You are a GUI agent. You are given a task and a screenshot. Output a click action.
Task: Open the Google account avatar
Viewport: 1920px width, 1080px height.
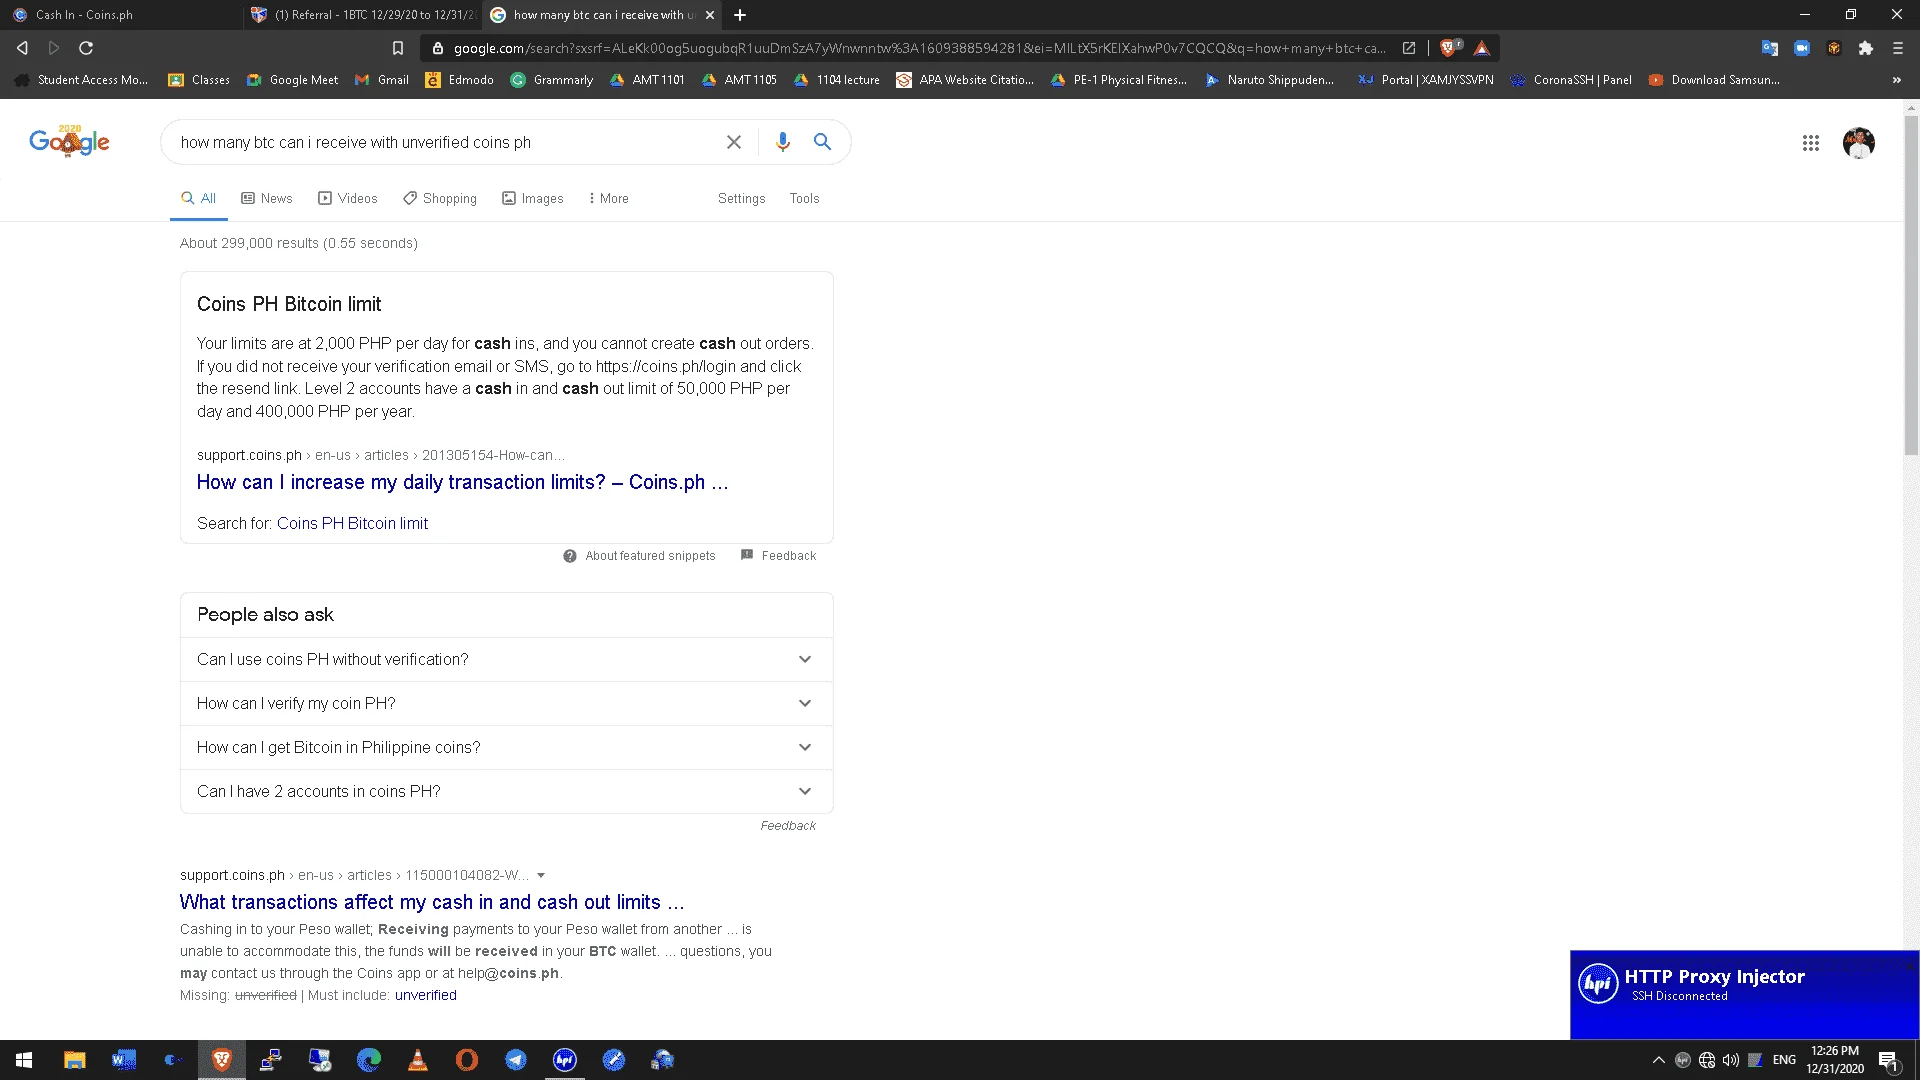1859,143
